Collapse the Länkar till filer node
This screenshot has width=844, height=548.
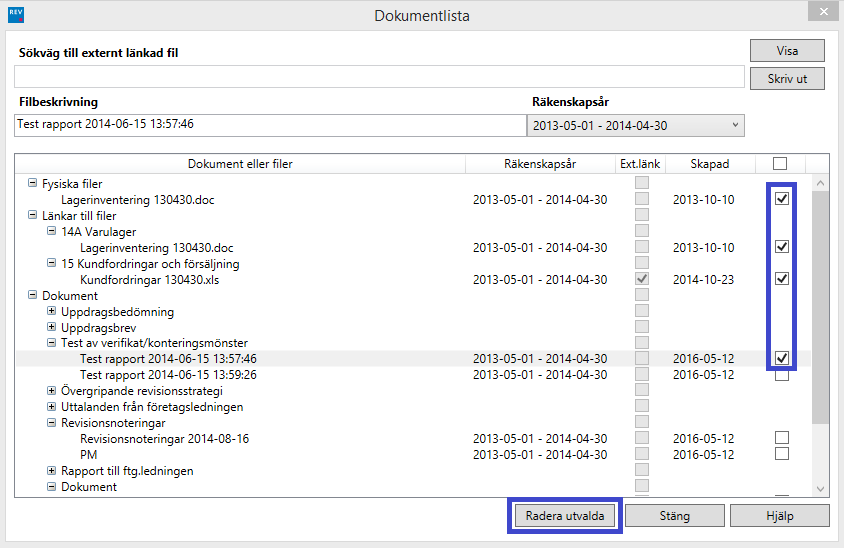point(33,215)
